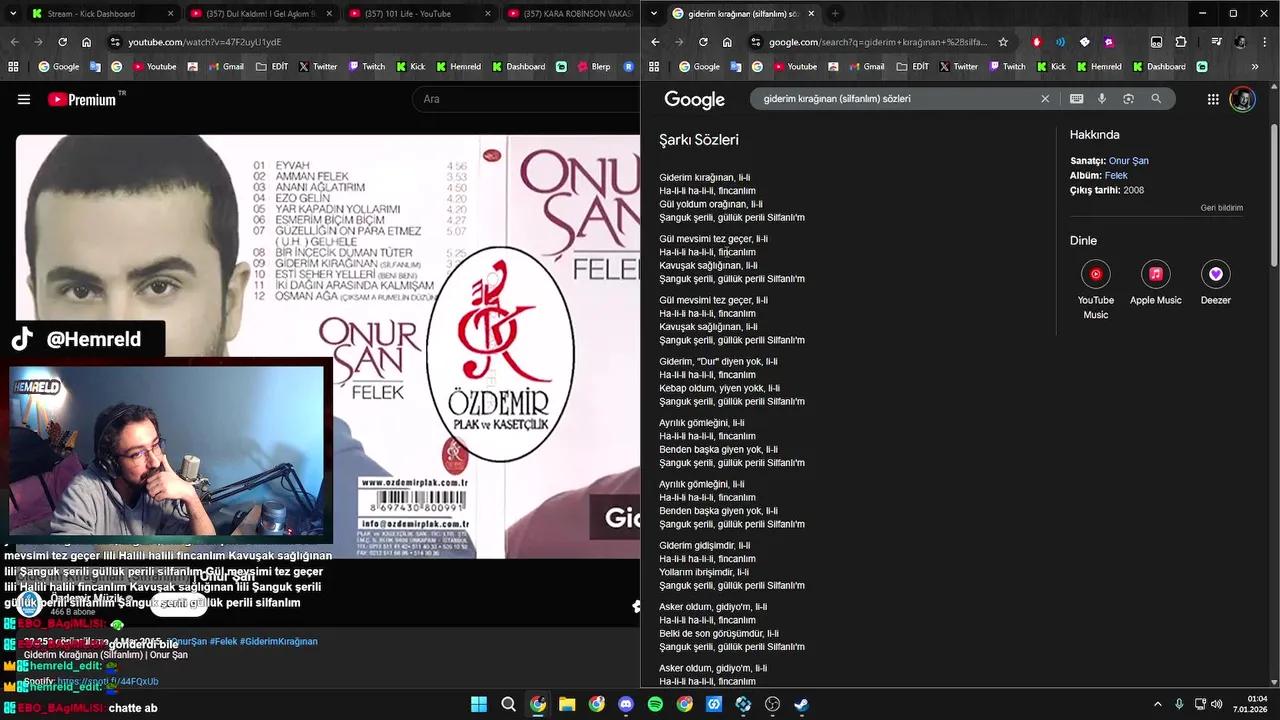Open EDİT bookmarks folder in YouTube window

click(271, 67)
